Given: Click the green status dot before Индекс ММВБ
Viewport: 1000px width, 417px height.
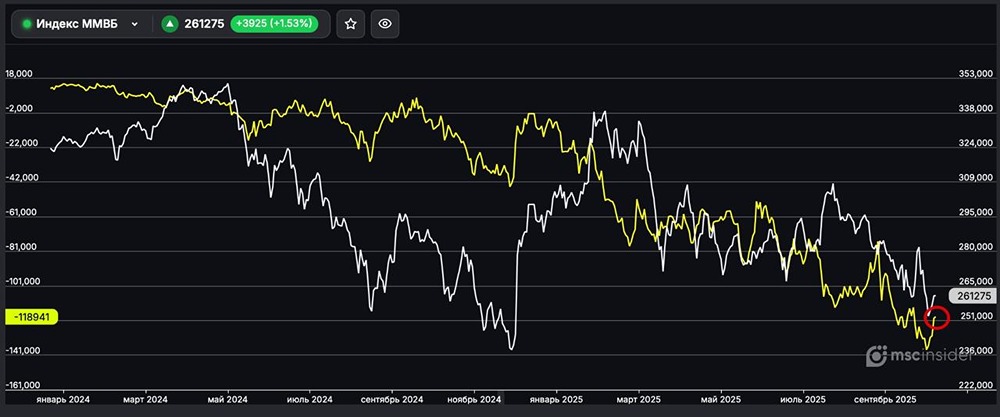Looking at the screenshot, I should coord(27,24).
